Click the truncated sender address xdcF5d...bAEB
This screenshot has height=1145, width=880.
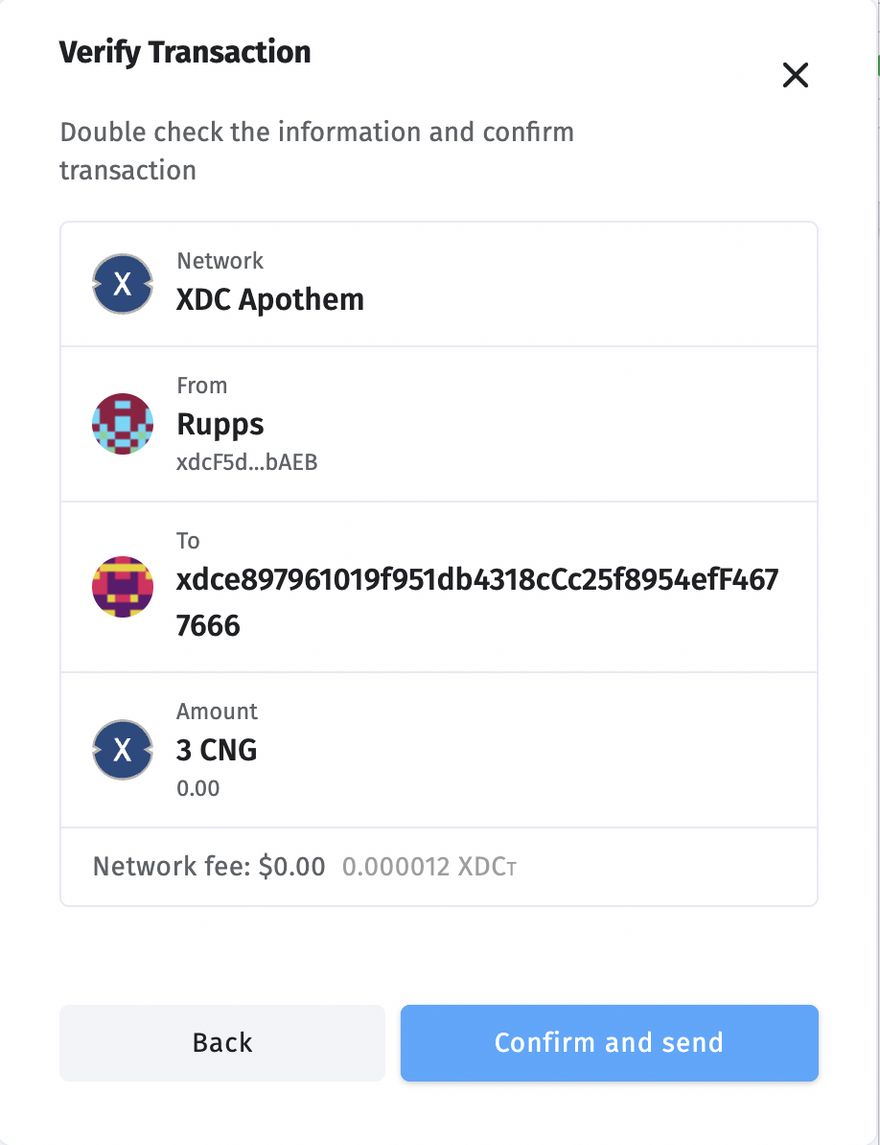pos(247,462)
